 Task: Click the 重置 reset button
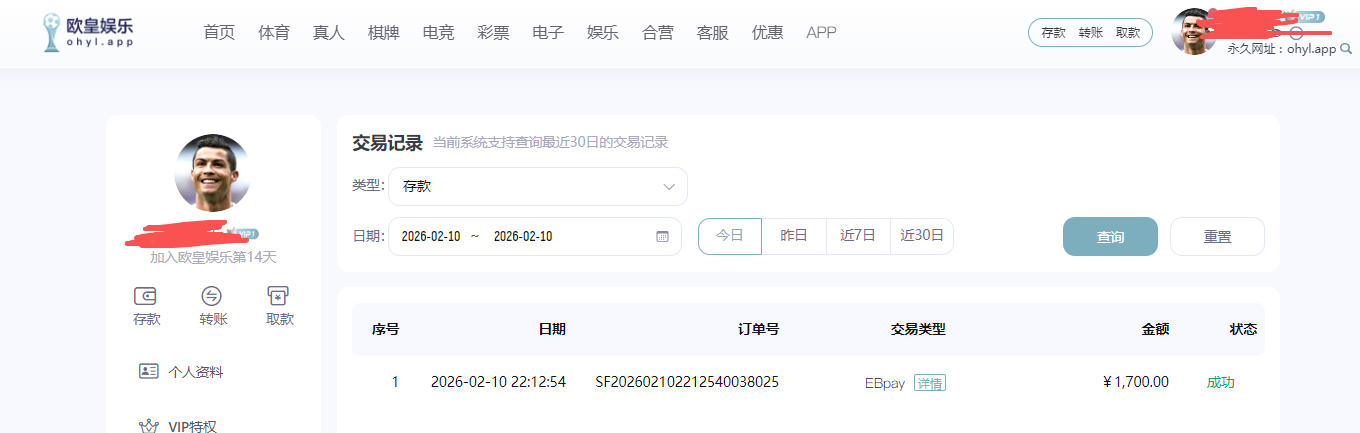[x=1217, y=237]
